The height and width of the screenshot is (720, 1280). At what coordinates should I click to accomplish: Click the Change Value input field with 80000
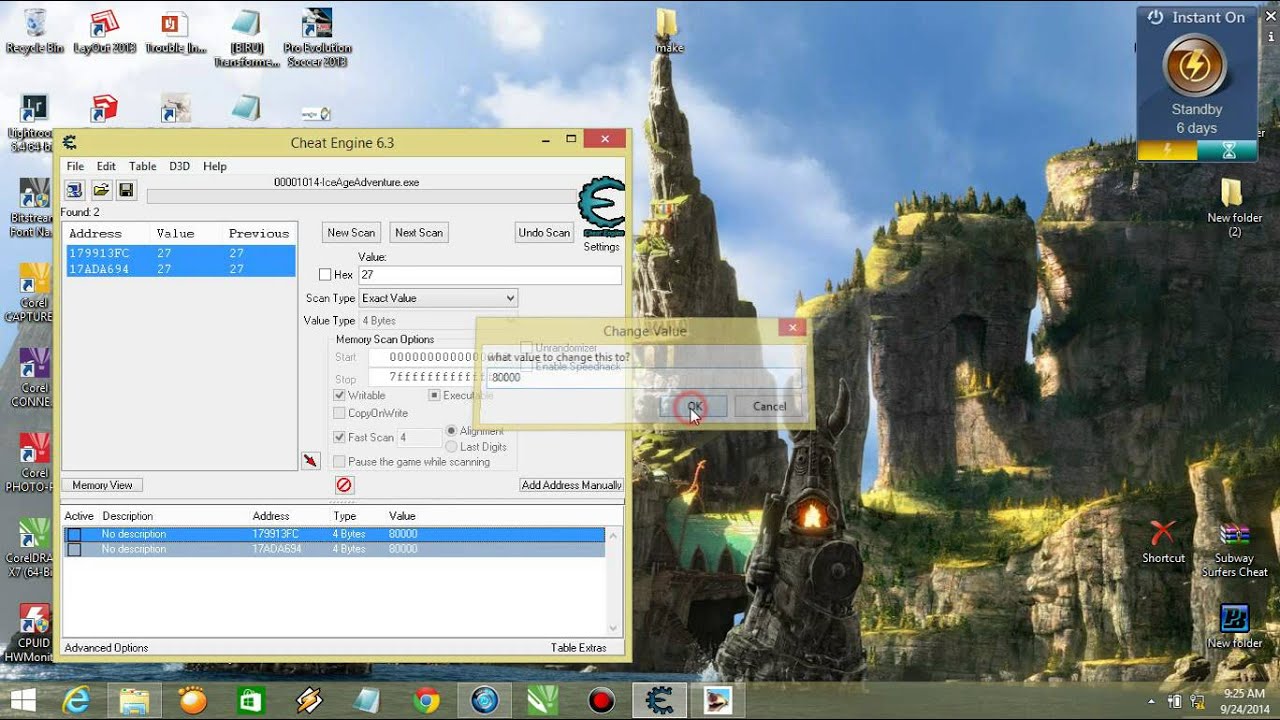(645, 378)
